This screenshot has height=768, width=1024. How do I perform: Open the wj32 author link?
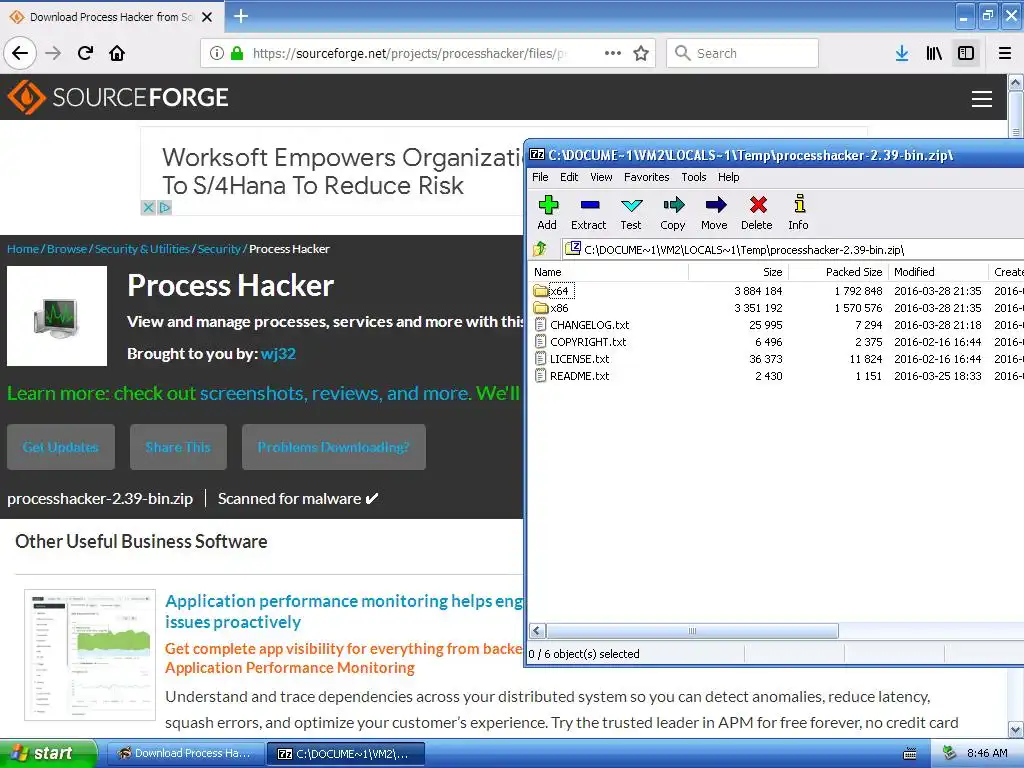click(278, 353)
